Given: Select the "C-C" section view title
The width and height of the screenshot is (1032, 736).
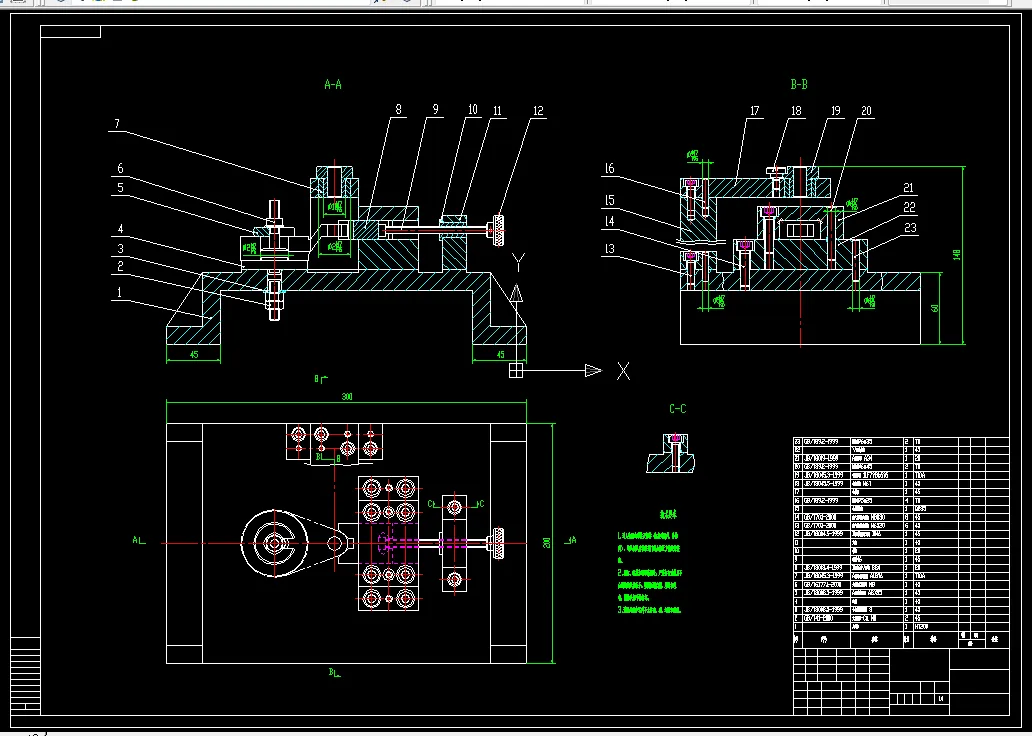Looking at the screenshot, I should coord(678,409).
